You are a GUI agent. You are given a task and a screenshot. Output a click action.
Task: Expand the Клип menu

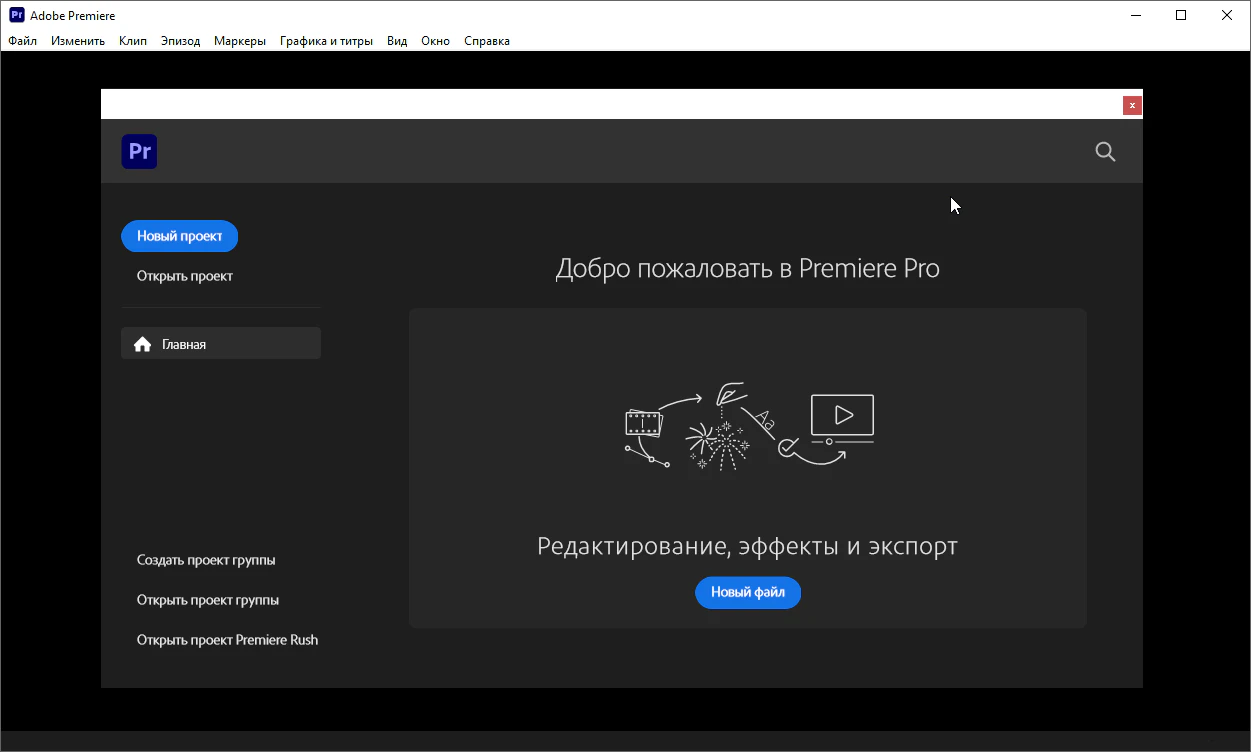click(132, 41)
